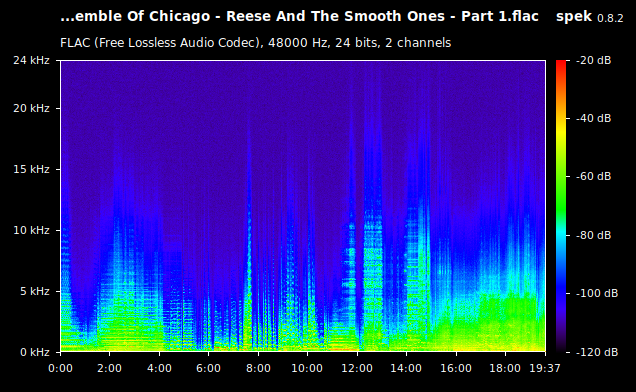Click the '10:00' time axis label
The width and height of the screenshot is (636, 392).
[307, 368]
